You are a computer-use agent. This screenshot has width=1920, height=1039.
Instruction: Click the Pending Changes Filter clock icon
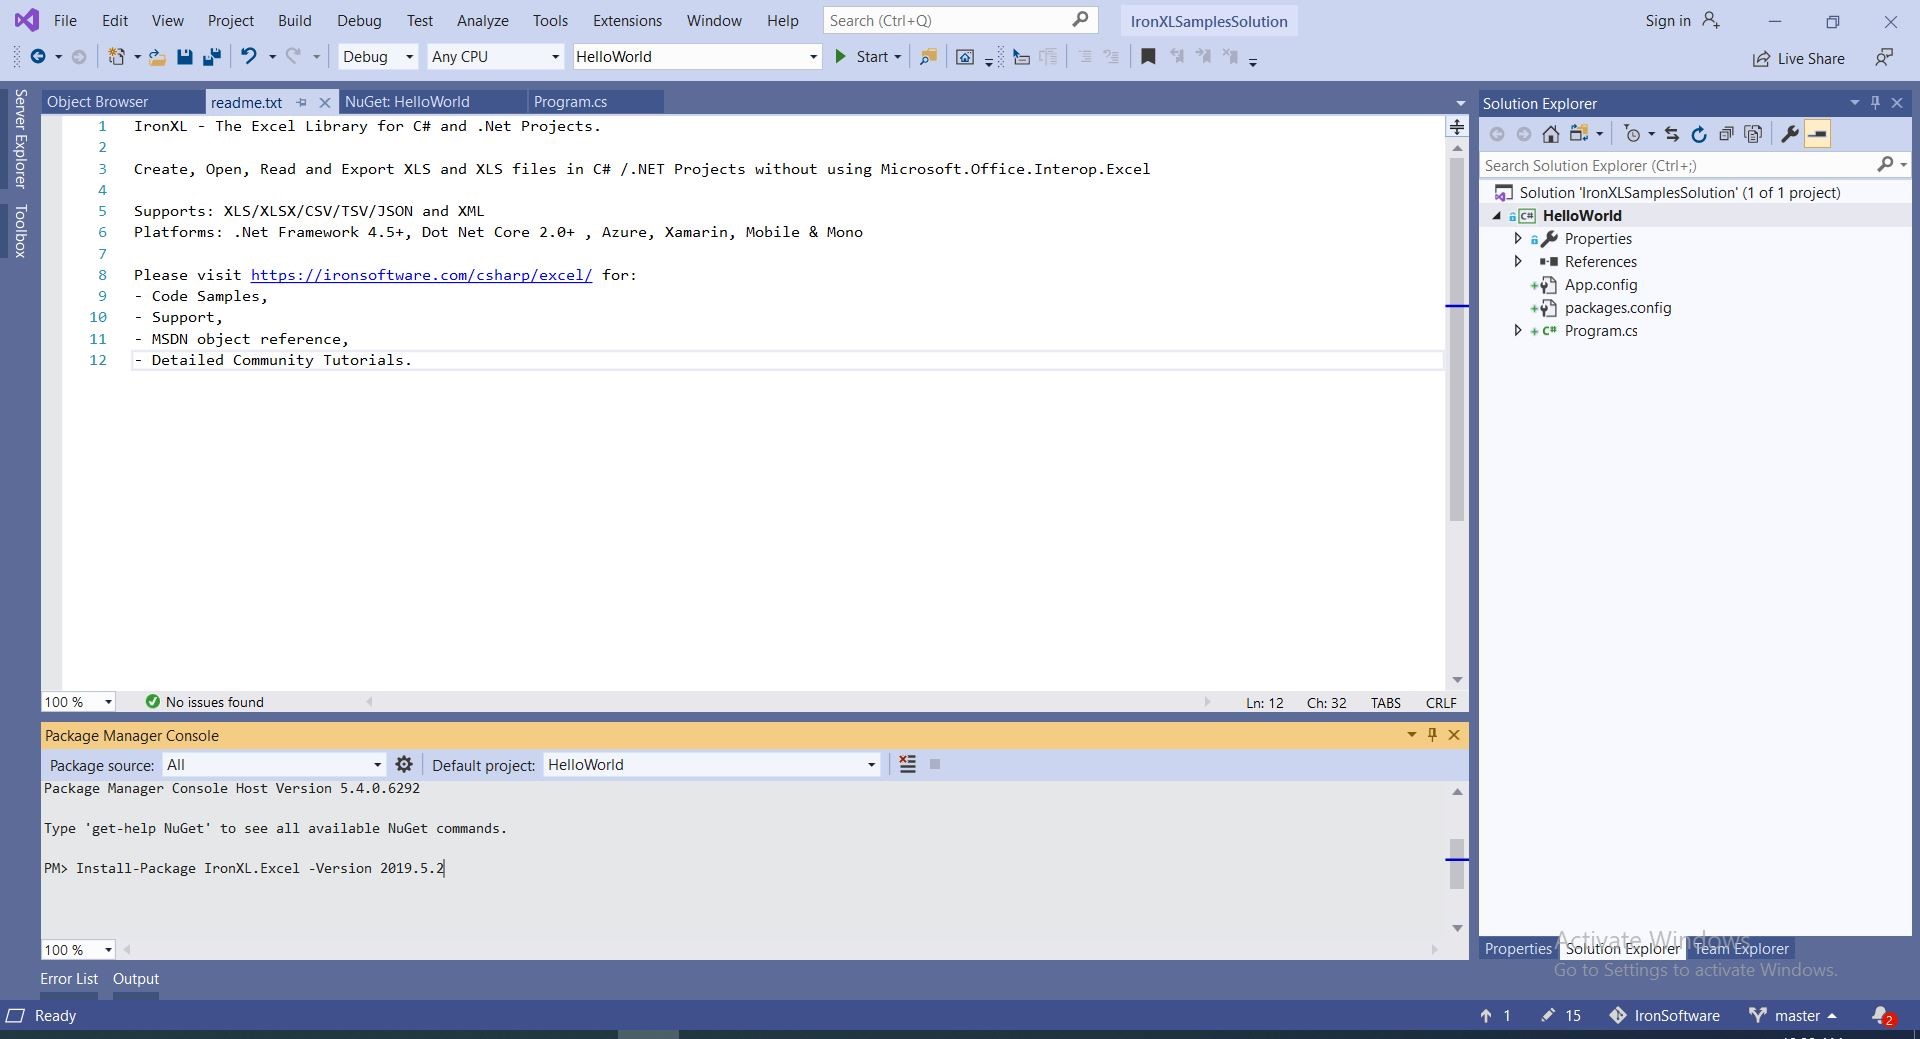click(x=1632, y=134)
